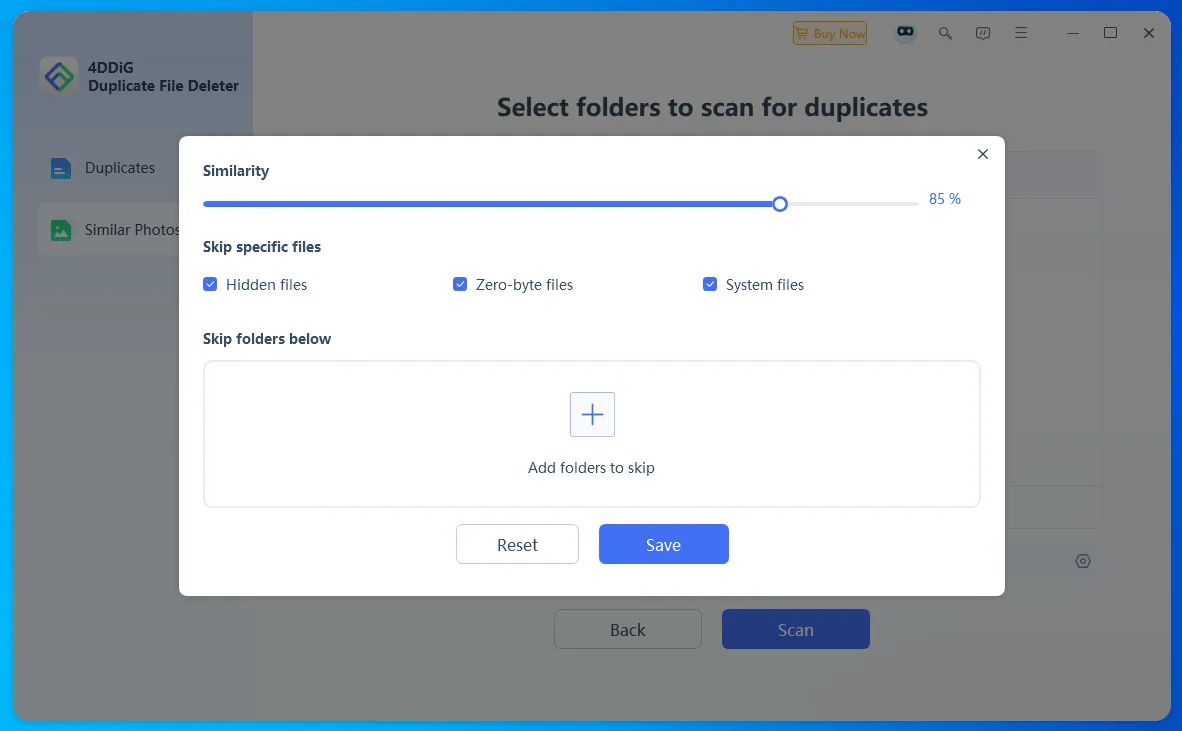Click the key-shaped register icon
This screenshot has height=731, width=1182.
point(945,33)
